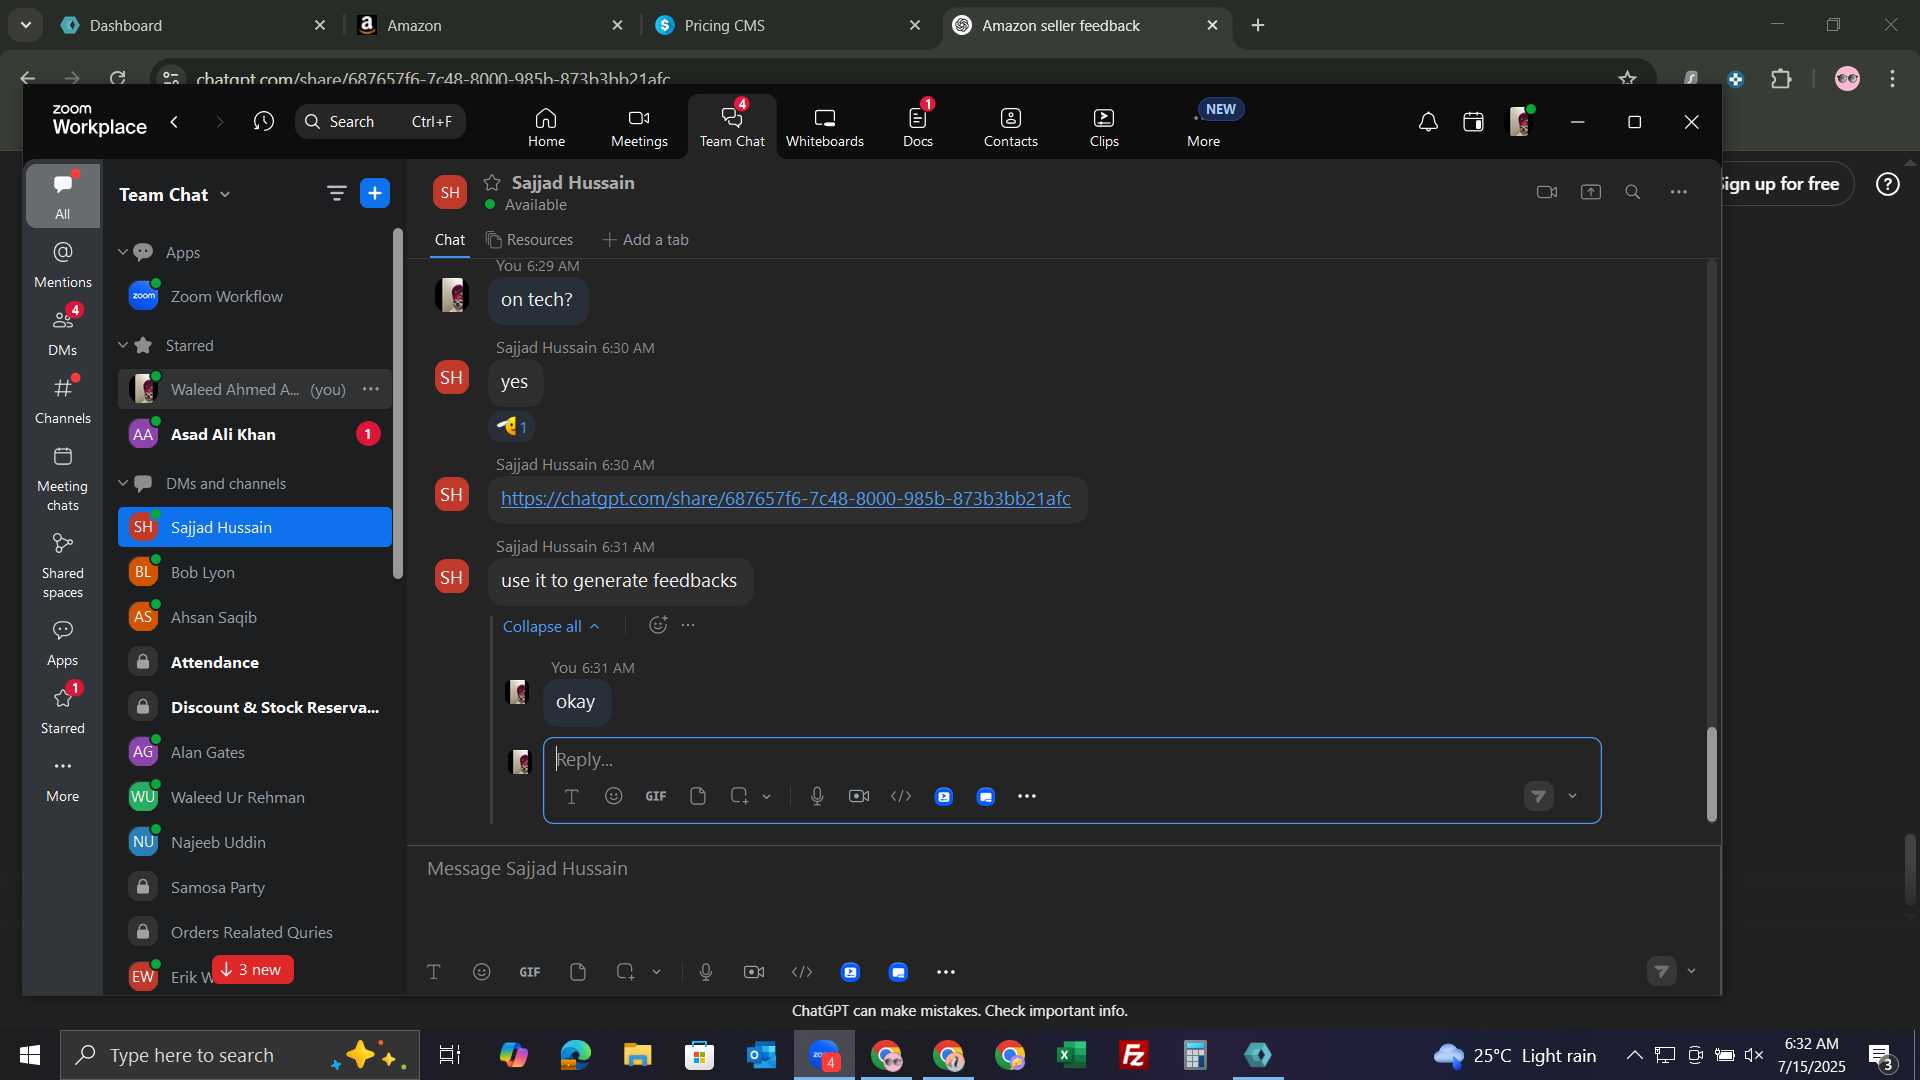The image size is (1920, 1080).
Task: Open Excel from the Windows taskbar
Action: [1072, 1055]
